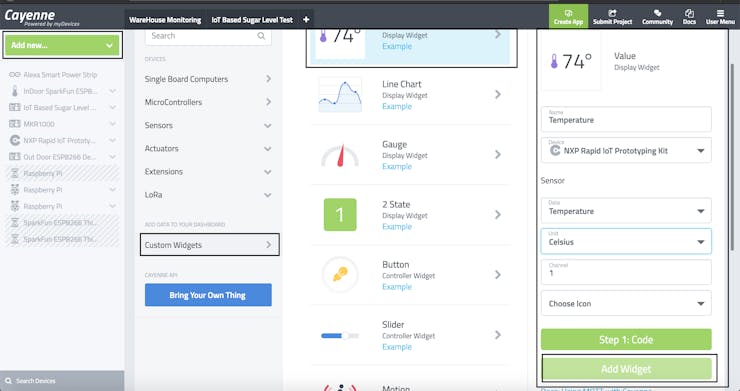Open the Device dropdown NXP Rapid IoT Prototyping Kit
This screenshot has width=740, height=391.
[x=626, y=151]
